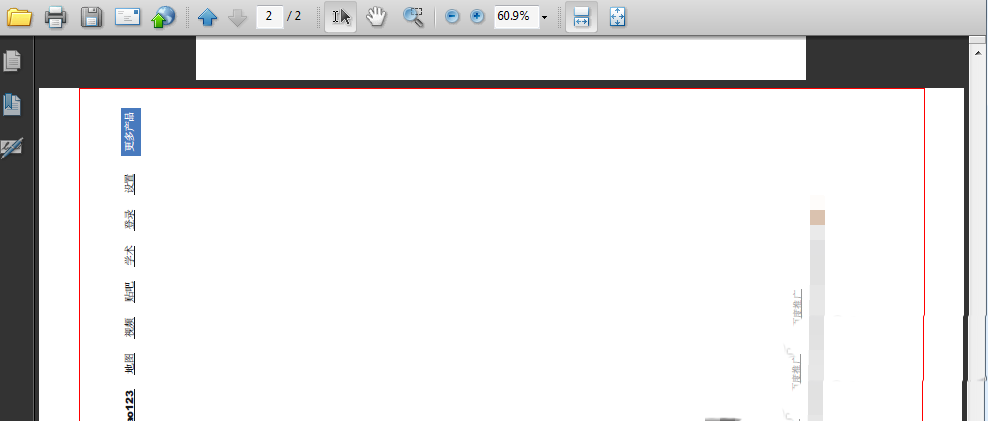Go to previous page with blue up arrow
988x421 pixels.
207,17
